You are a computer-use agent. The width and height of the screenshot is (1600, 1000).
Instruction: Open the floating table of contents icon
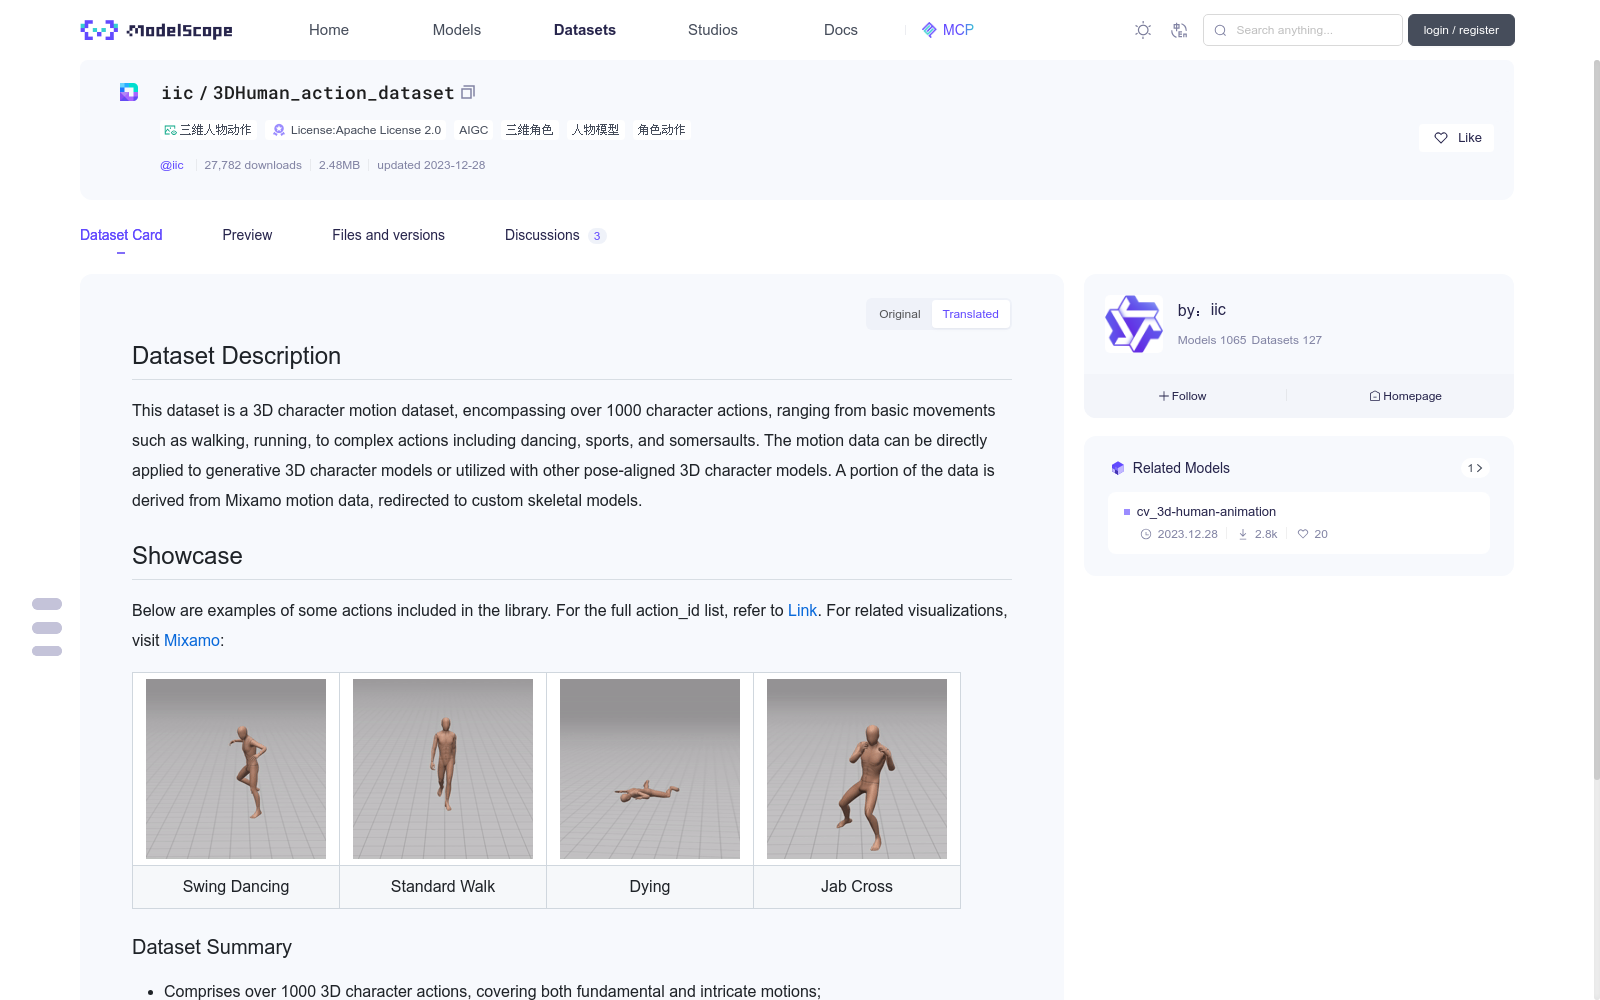[x=47, y=627]
